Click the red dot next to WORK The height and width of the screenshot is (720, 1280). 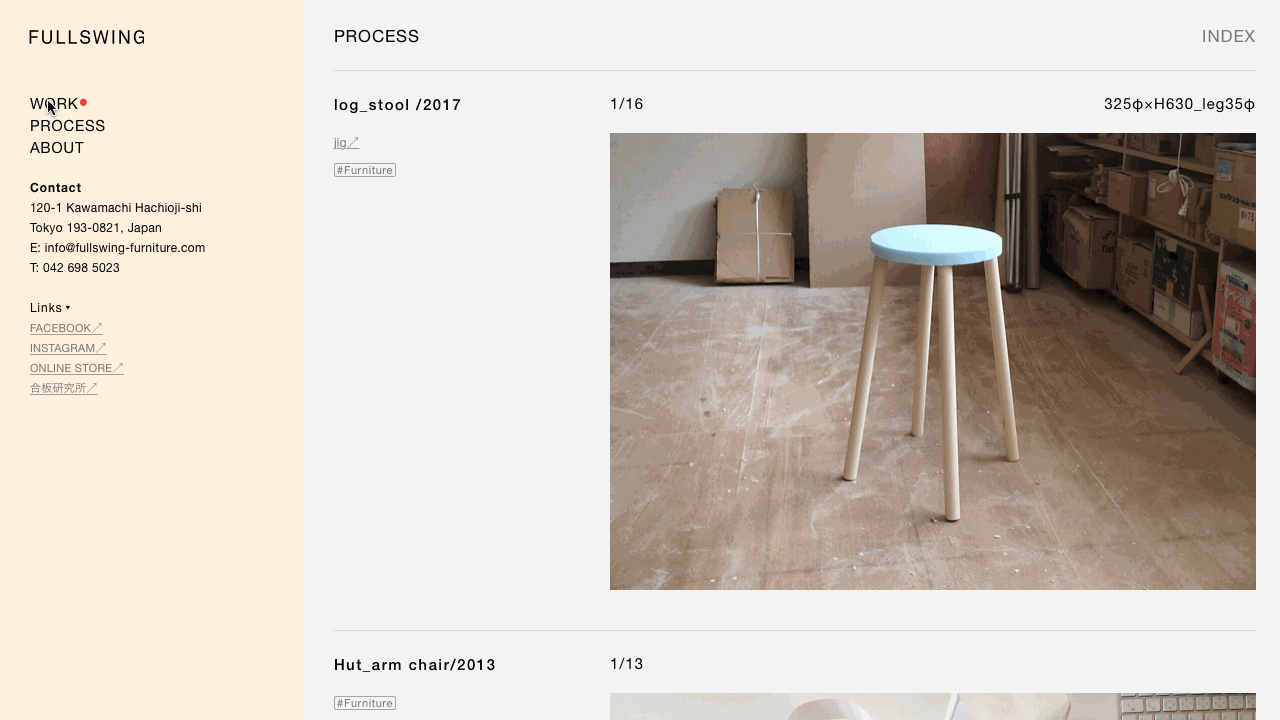pos(84,102)
